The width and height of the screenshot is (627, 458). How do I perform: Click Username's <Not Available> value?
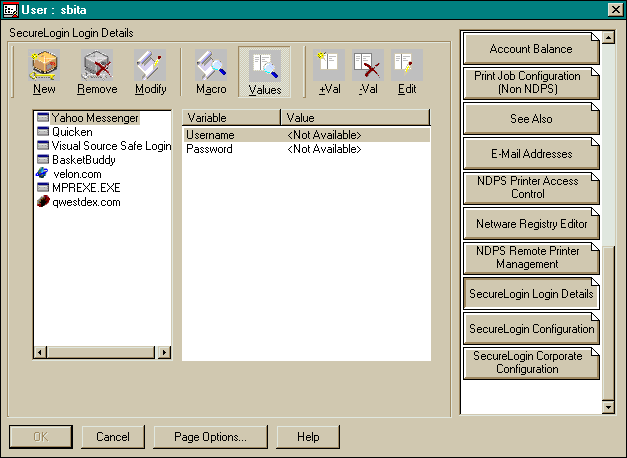point(324,135)
